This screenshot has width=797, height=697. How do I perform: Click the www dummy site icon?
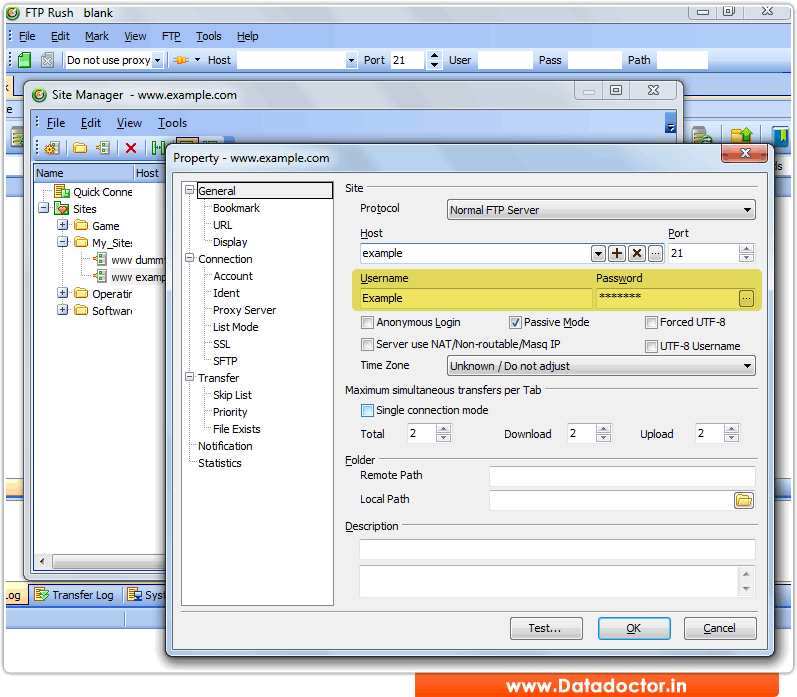[101, 259]
